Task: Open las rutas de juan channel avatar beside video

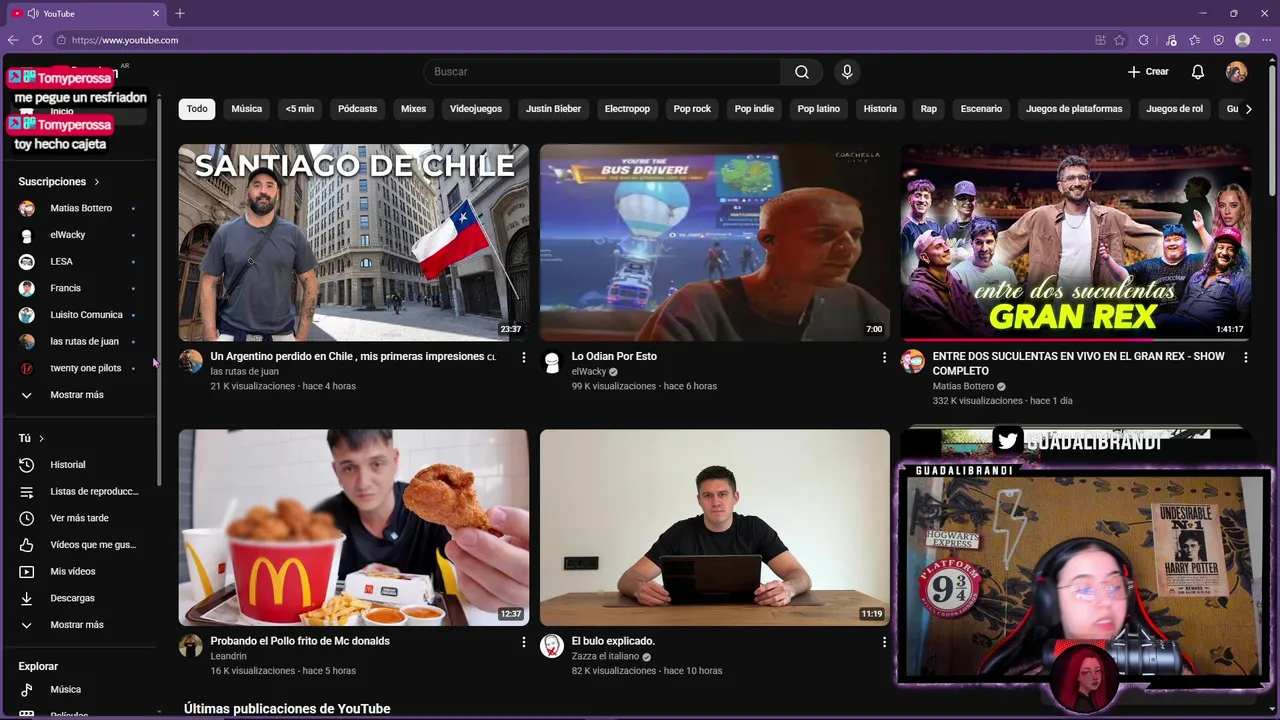Action: pyautogui.click(x=190, y=362)
